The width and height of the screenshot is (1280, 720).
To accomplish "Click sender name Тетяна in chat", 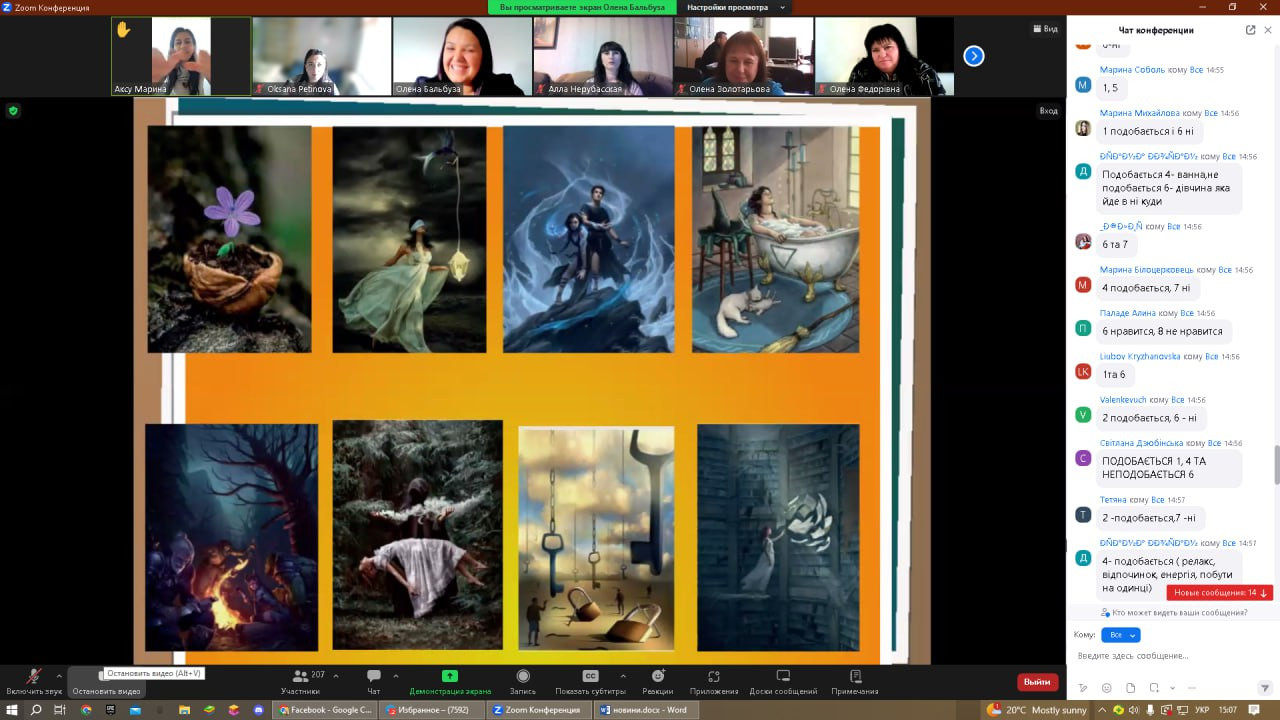I will [1114, 499].
